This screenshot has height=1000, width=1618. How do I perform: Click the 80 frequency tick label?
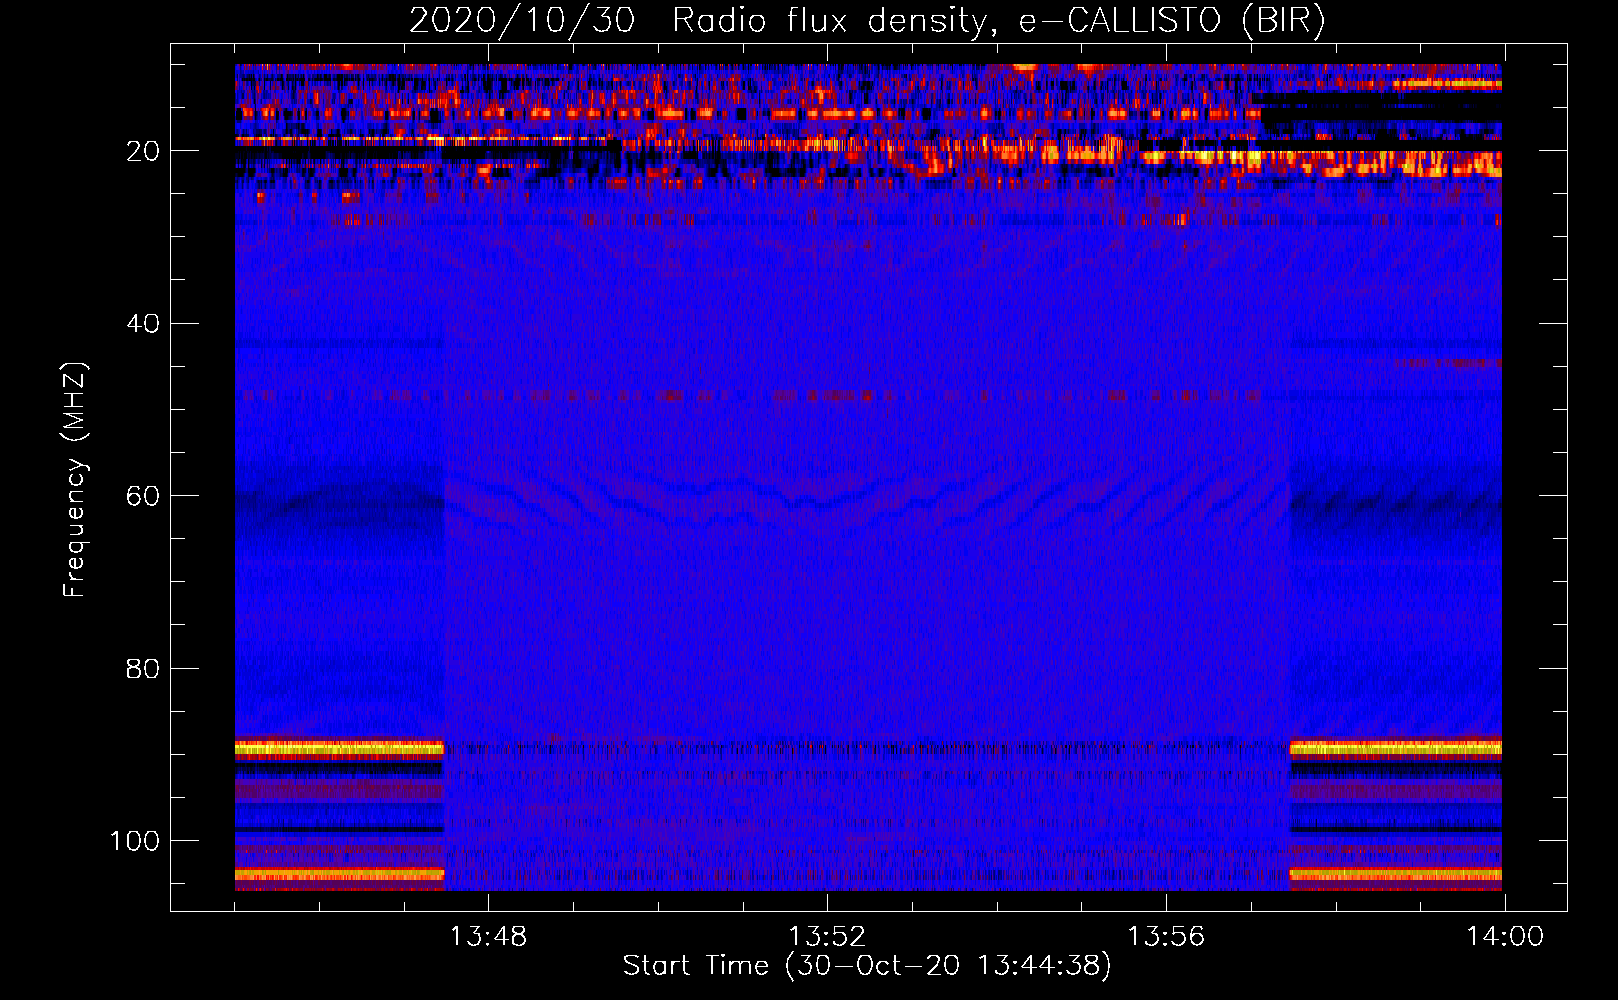click(143, 669)
